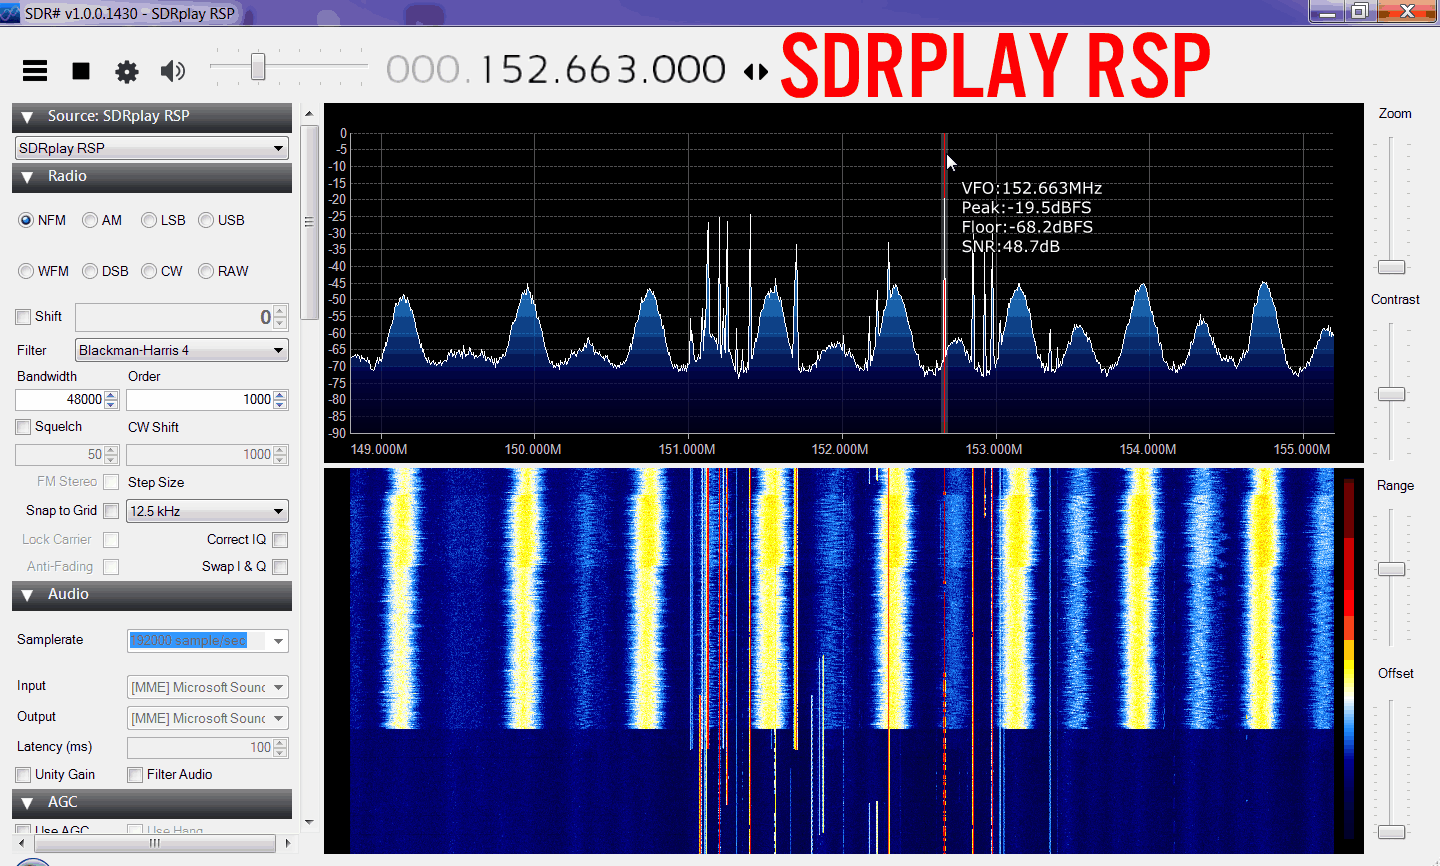Choose the USB radio mode
This screenshot has height=866, width=1440.
[x=206, y=220]
